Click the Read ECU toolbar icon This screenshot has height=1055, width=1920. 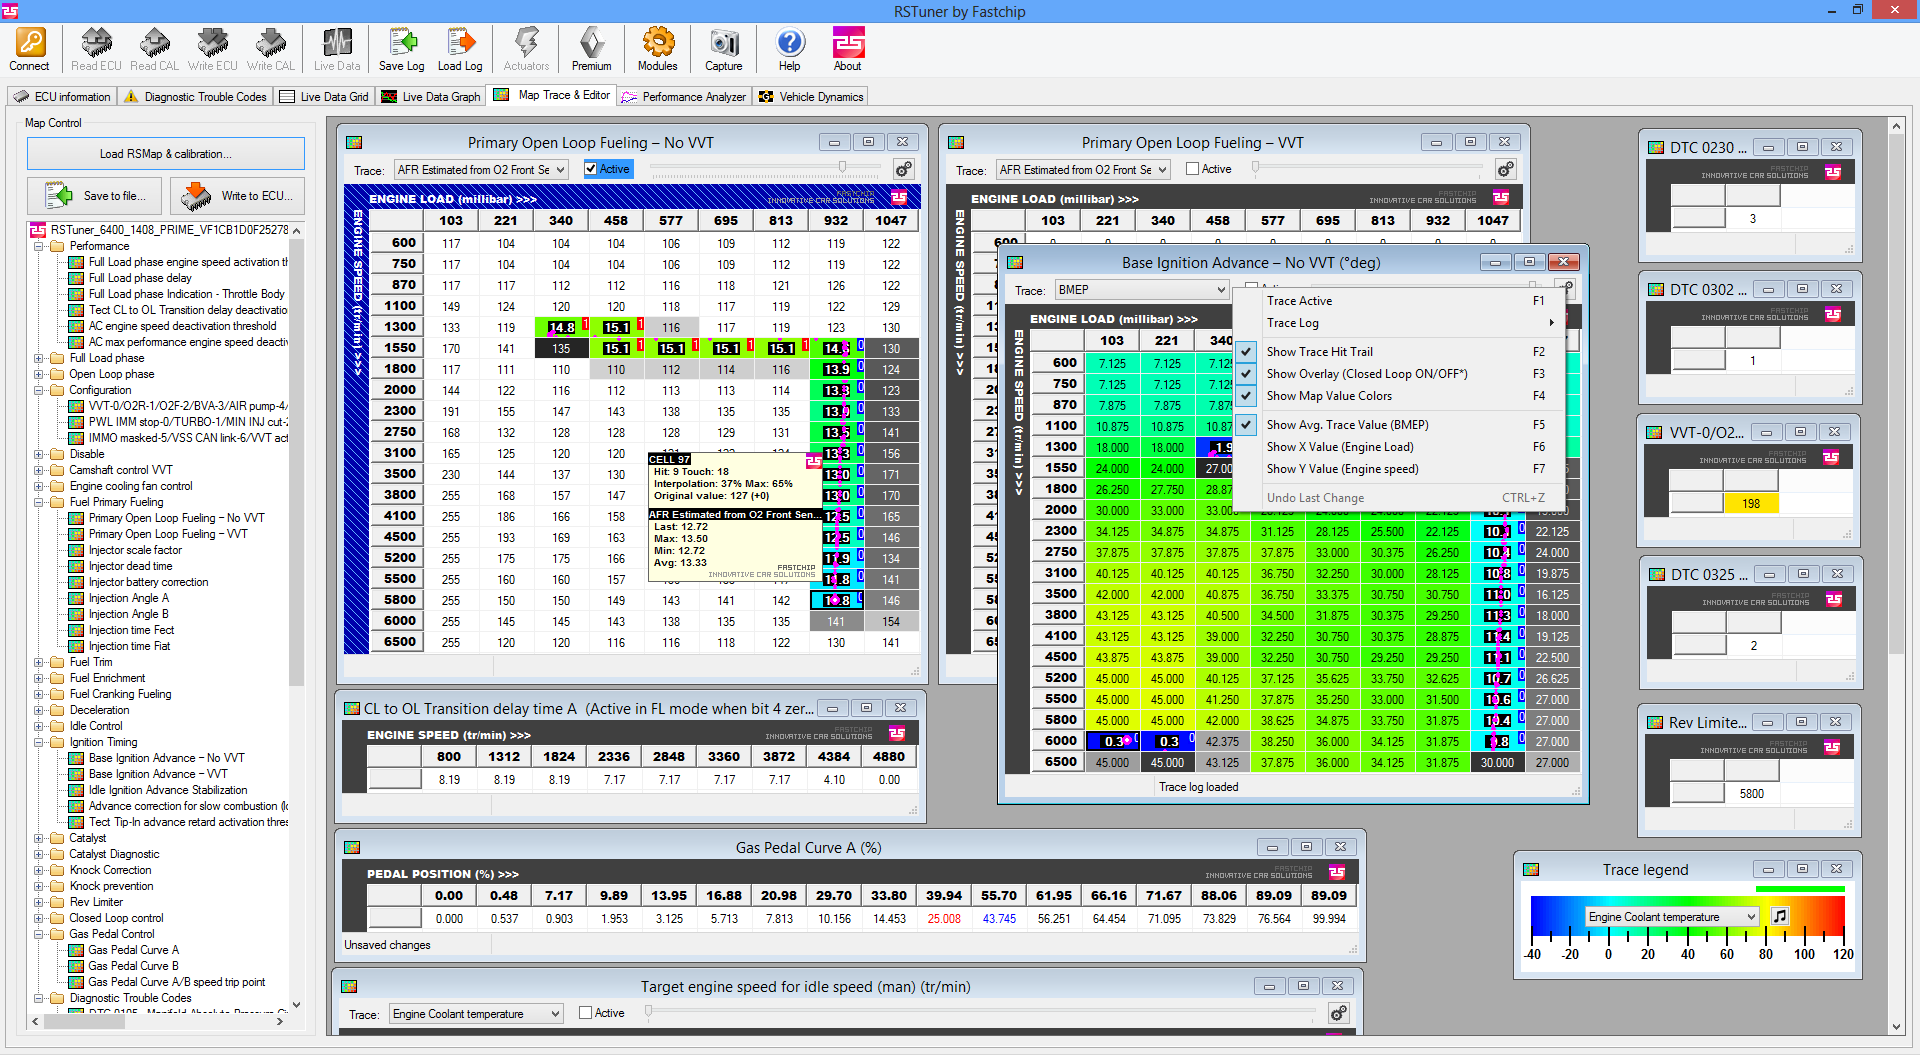(96, 50)
